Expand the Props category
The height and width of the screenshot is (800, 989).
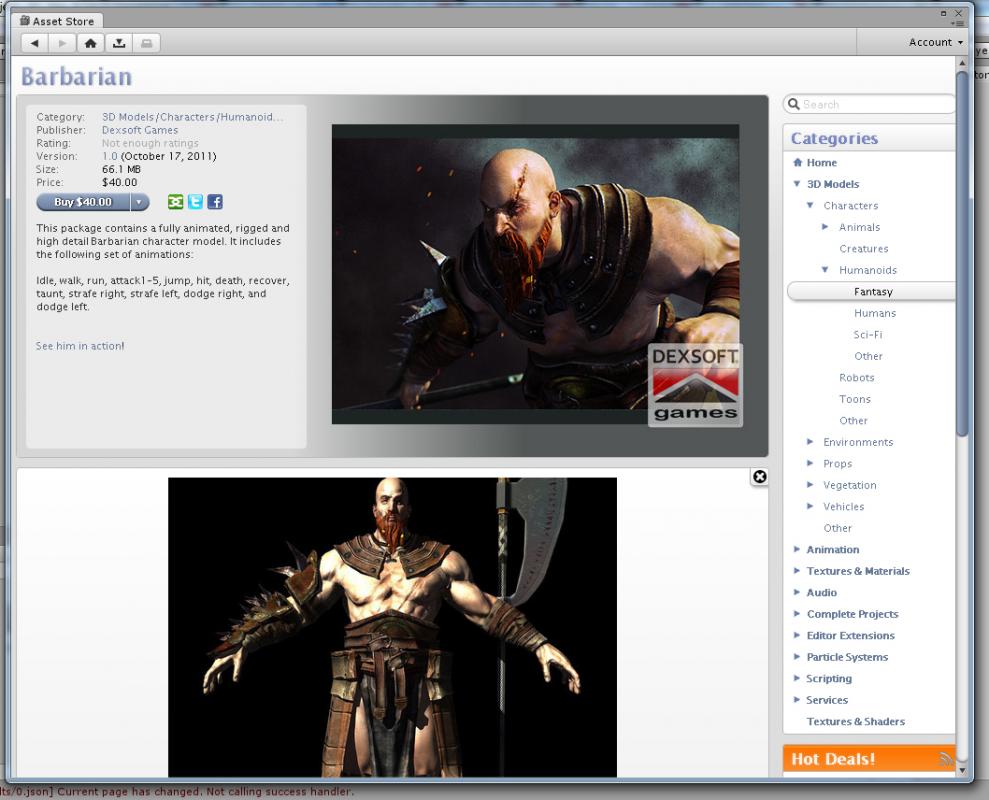(811, 464)
